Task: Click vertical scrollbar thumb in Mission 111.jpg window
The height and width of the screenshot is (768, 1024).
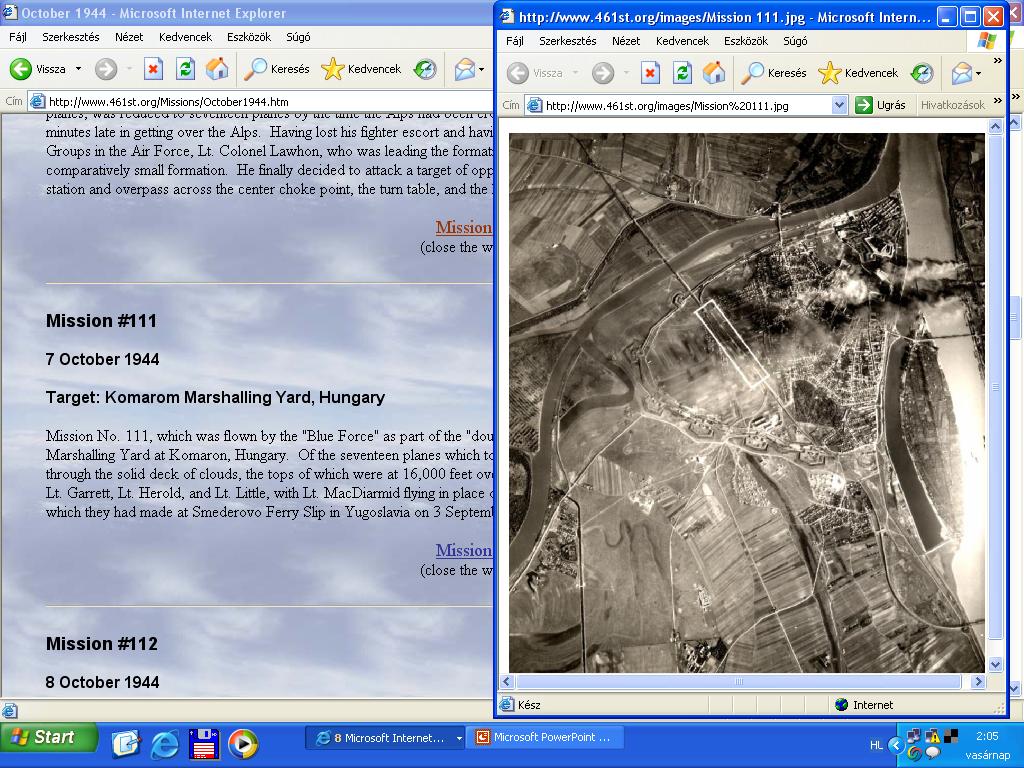Action: pos(995,387)
